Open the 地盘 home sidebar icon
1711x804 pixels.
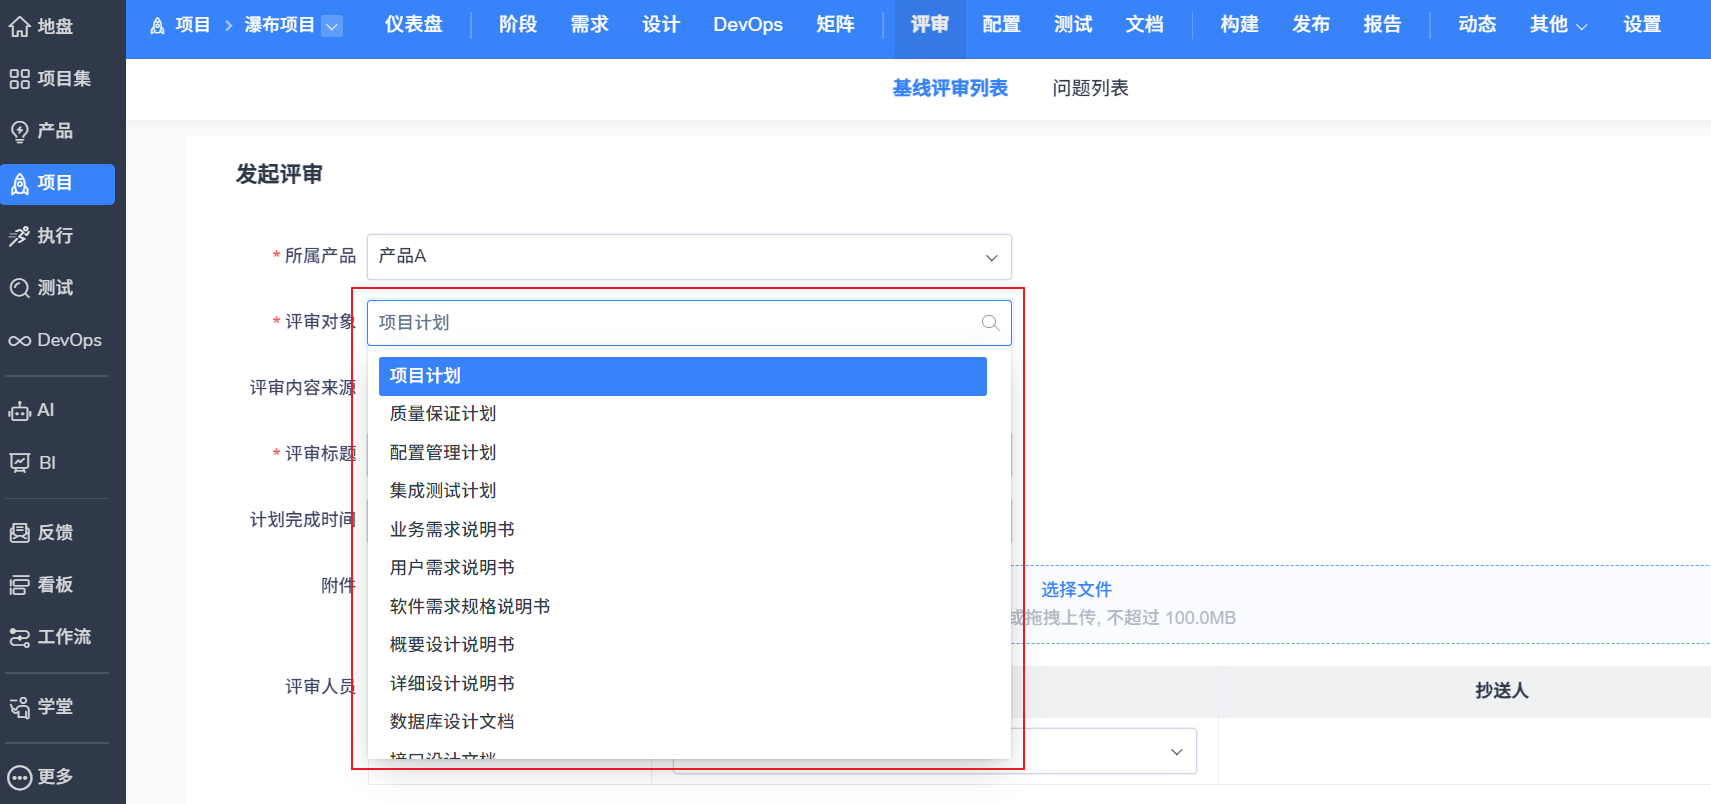click(20, 27)
